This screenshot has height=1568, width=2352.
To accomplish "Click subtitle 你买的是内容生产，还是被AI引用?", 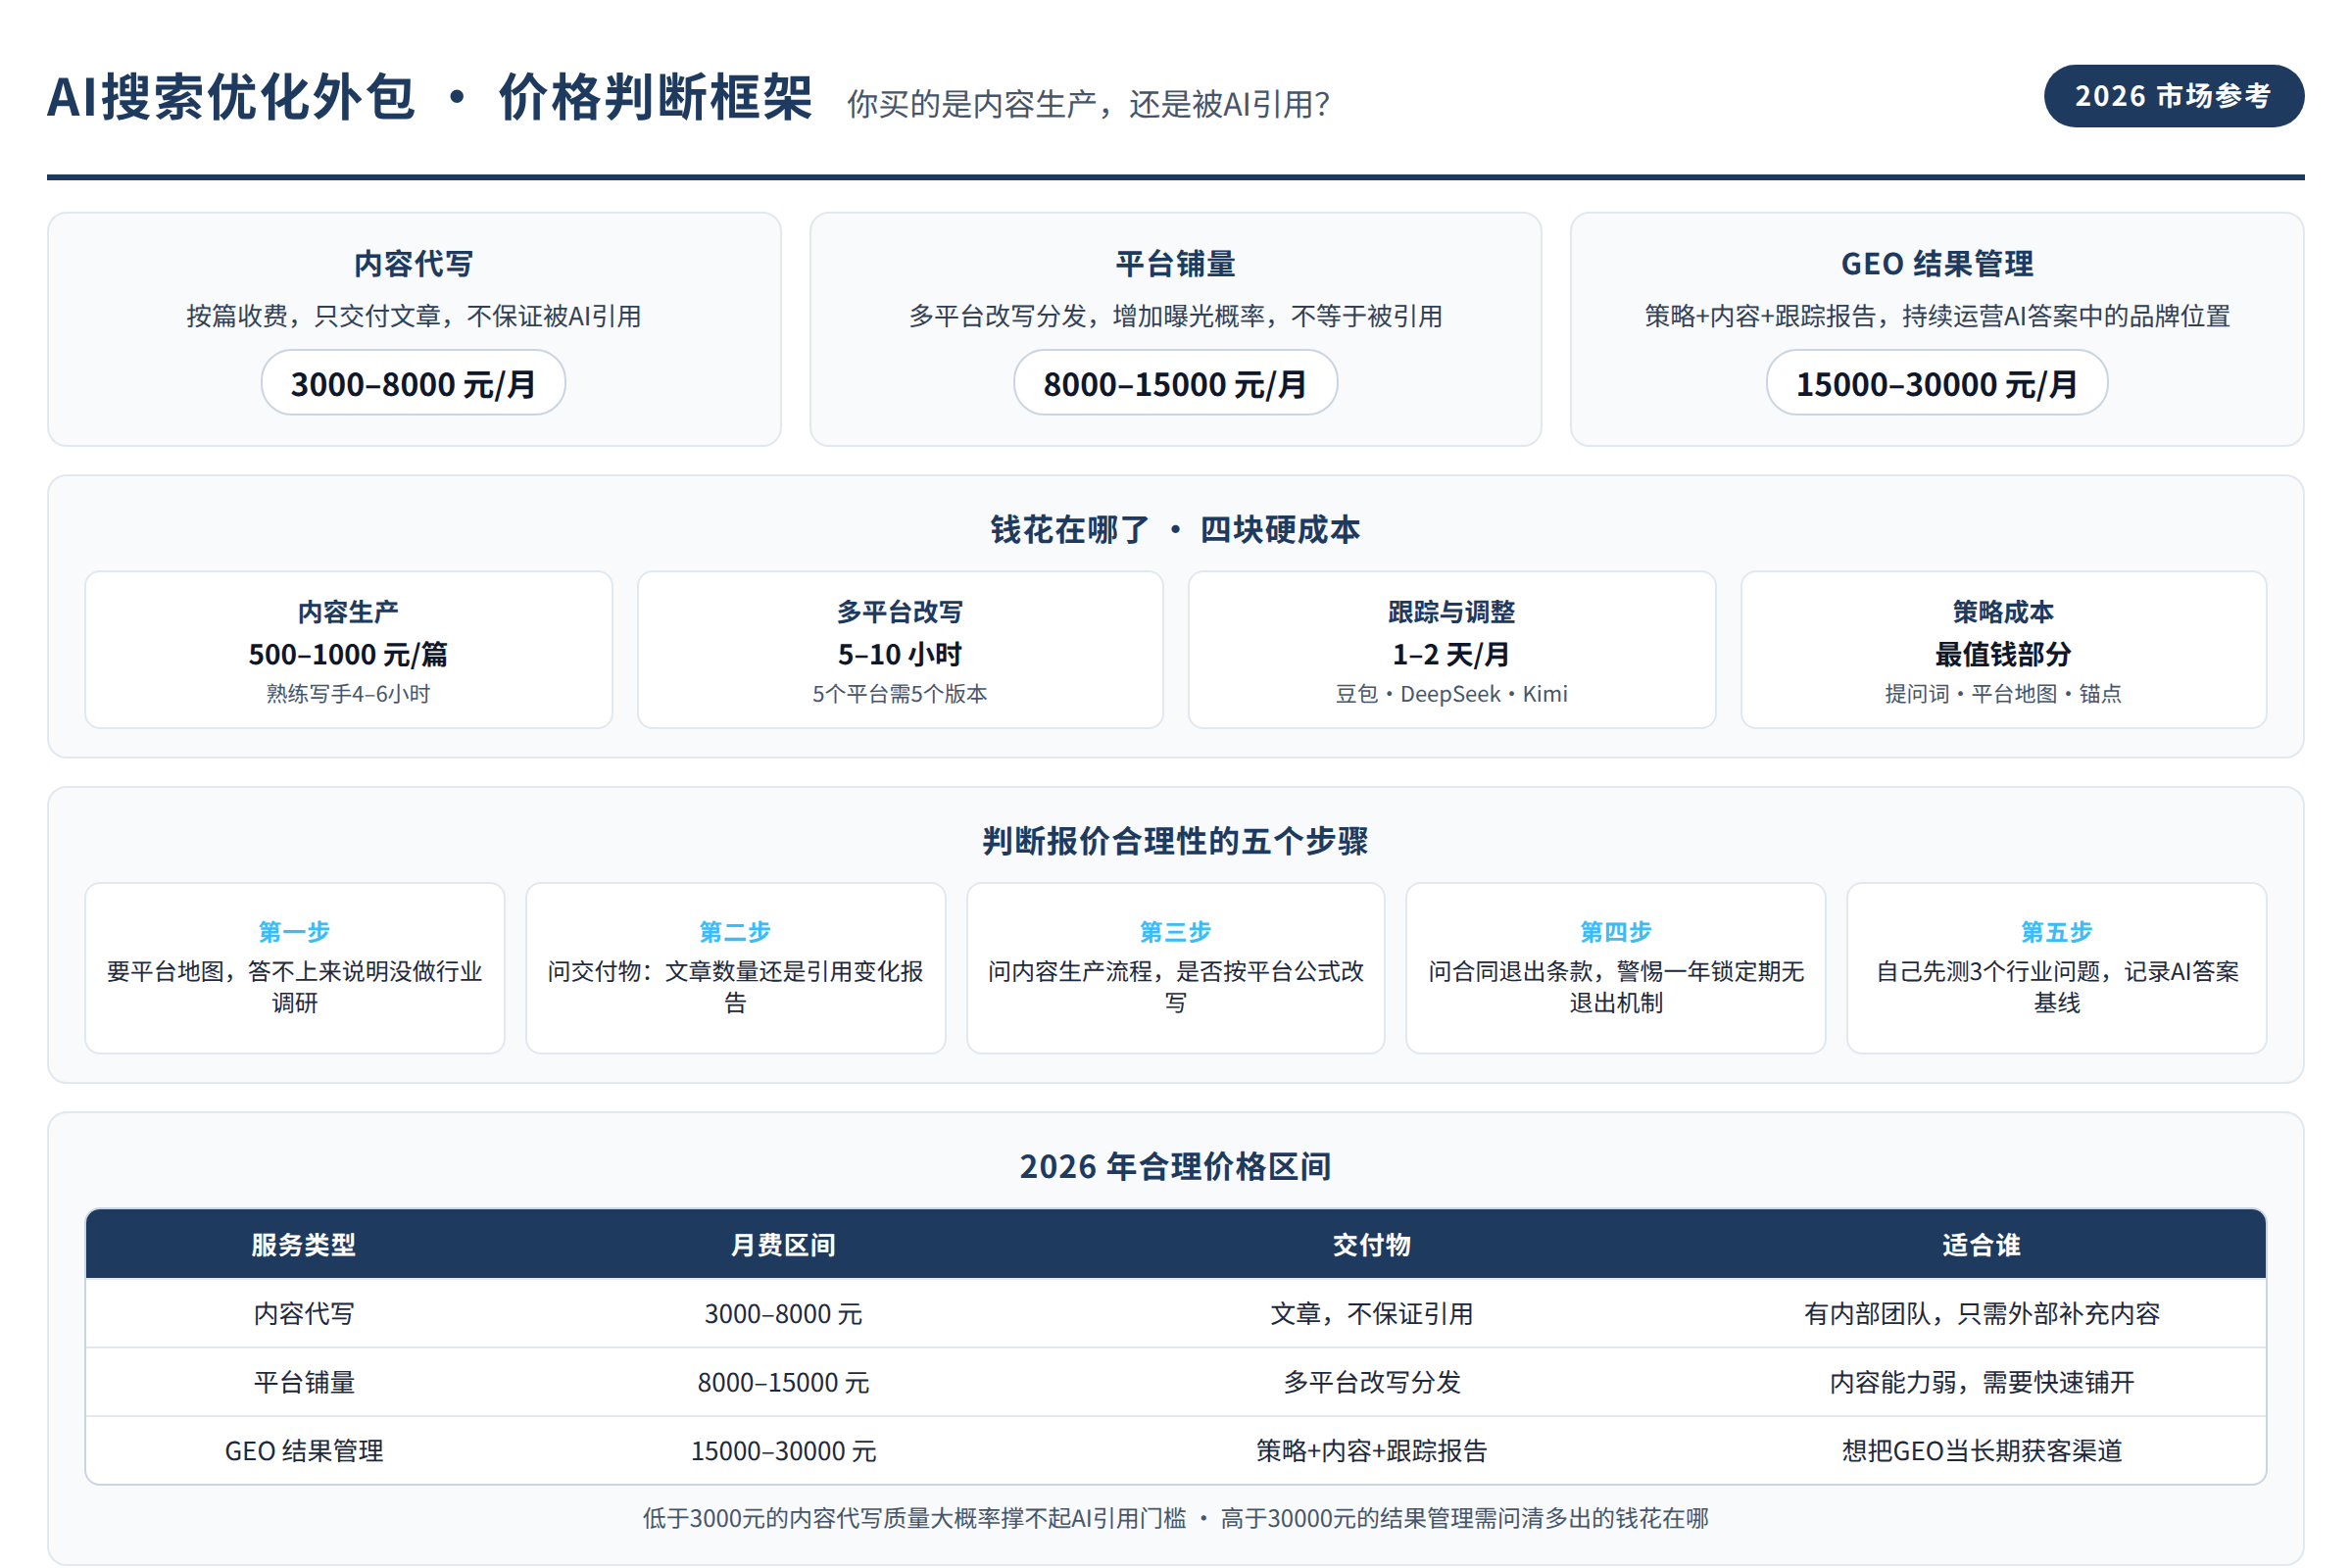I will coord(1088,104).
